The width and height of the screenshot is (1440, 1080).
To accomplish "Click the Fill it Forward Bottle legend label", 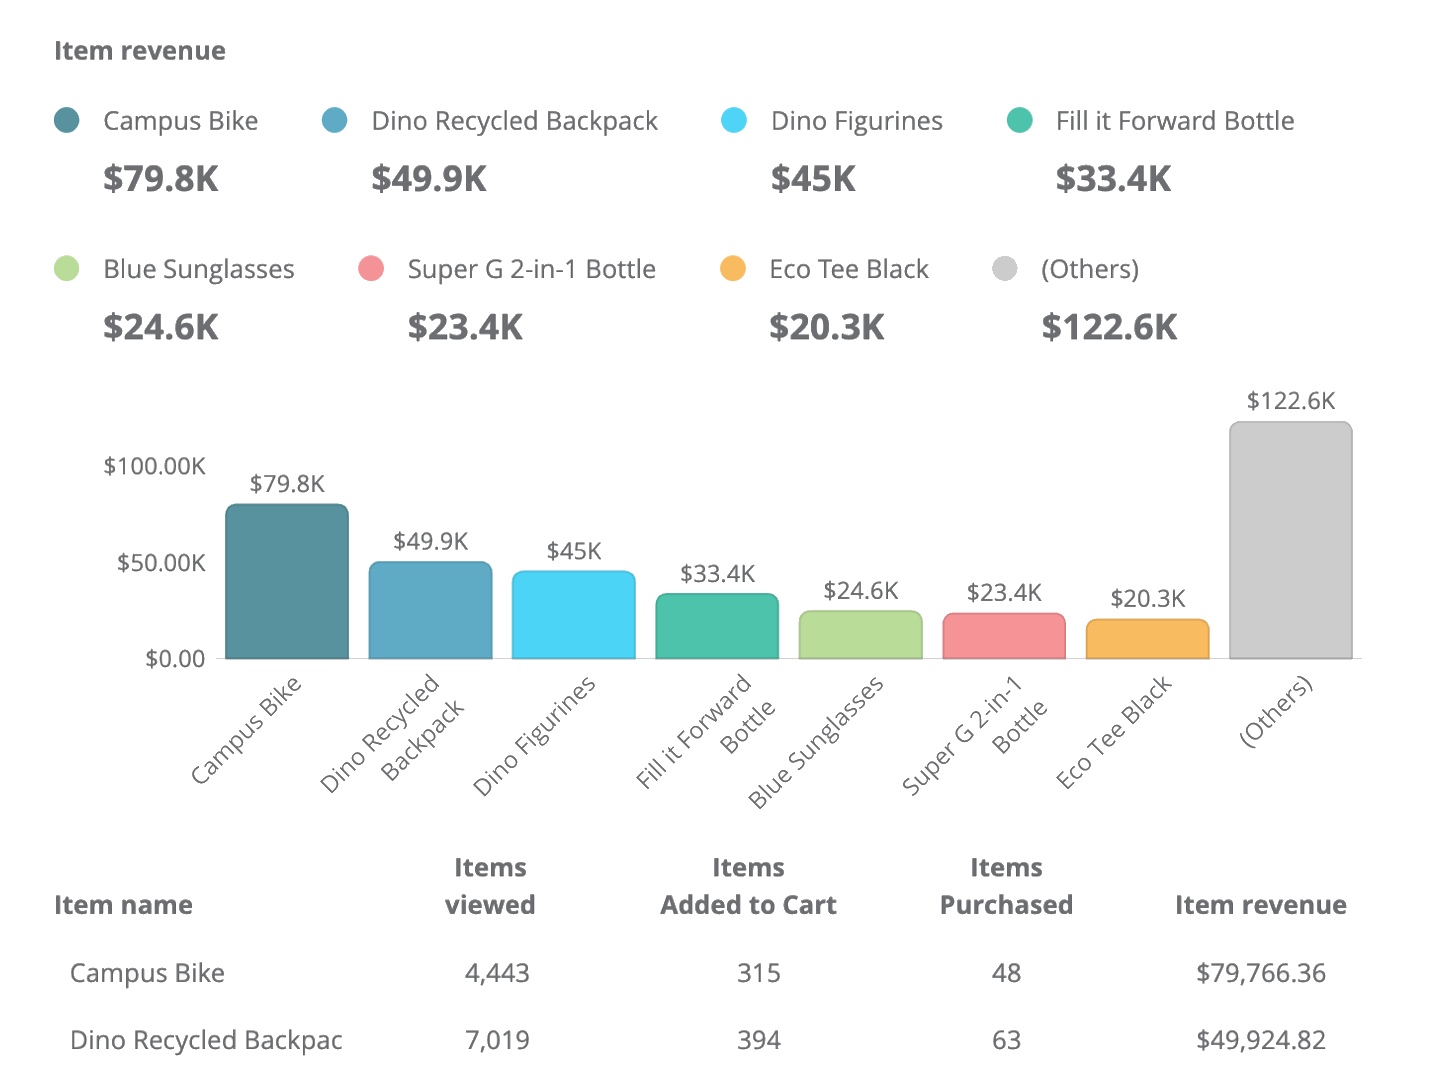I will pyautogui.click(x=1175, y=121).
